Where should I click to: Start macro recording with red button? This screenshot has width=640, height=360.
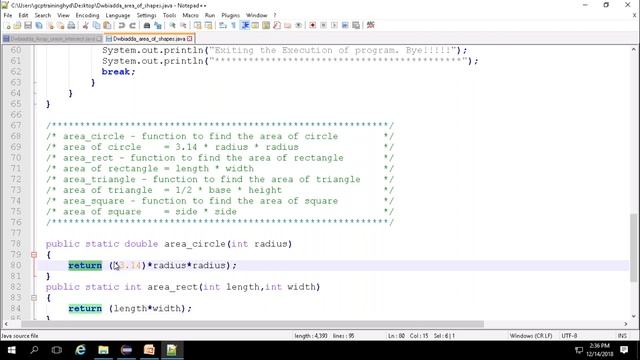[313, 25]
